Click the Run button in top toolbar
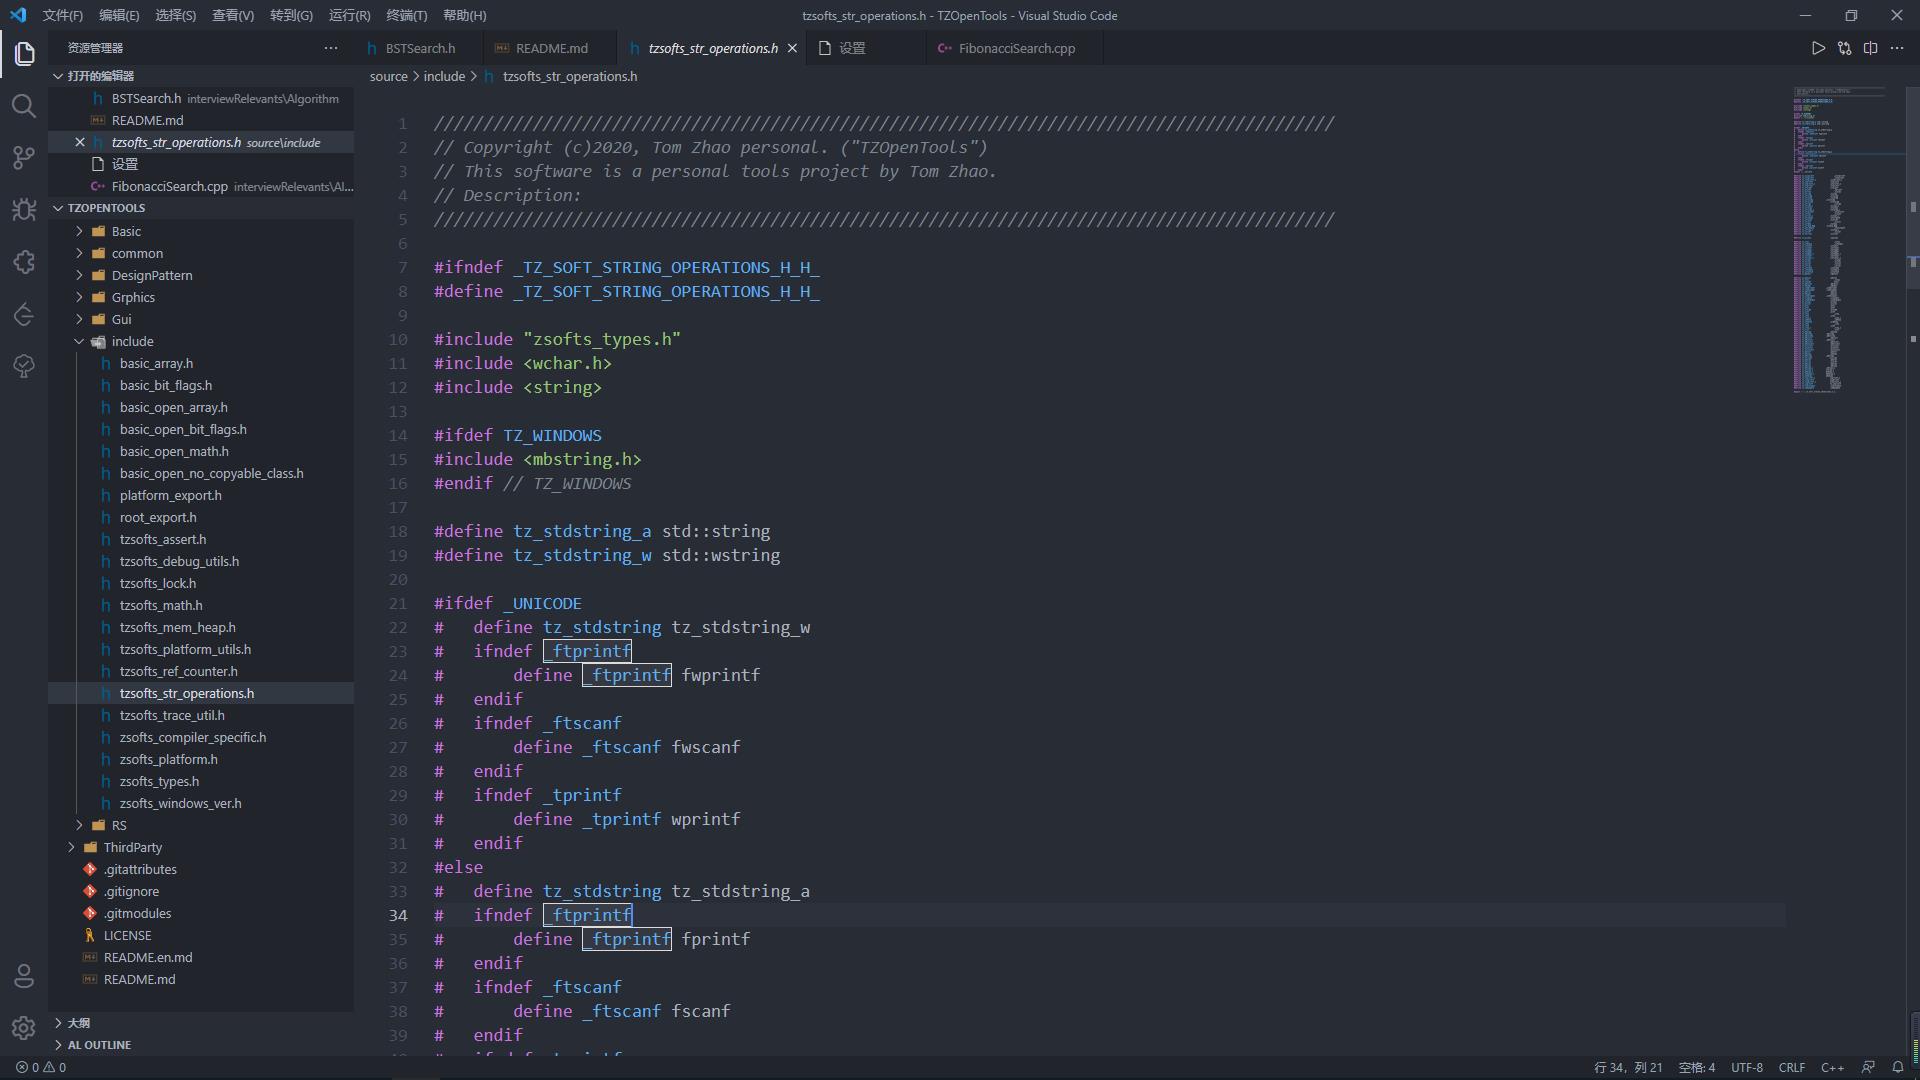 click(x=1817, y=49)
